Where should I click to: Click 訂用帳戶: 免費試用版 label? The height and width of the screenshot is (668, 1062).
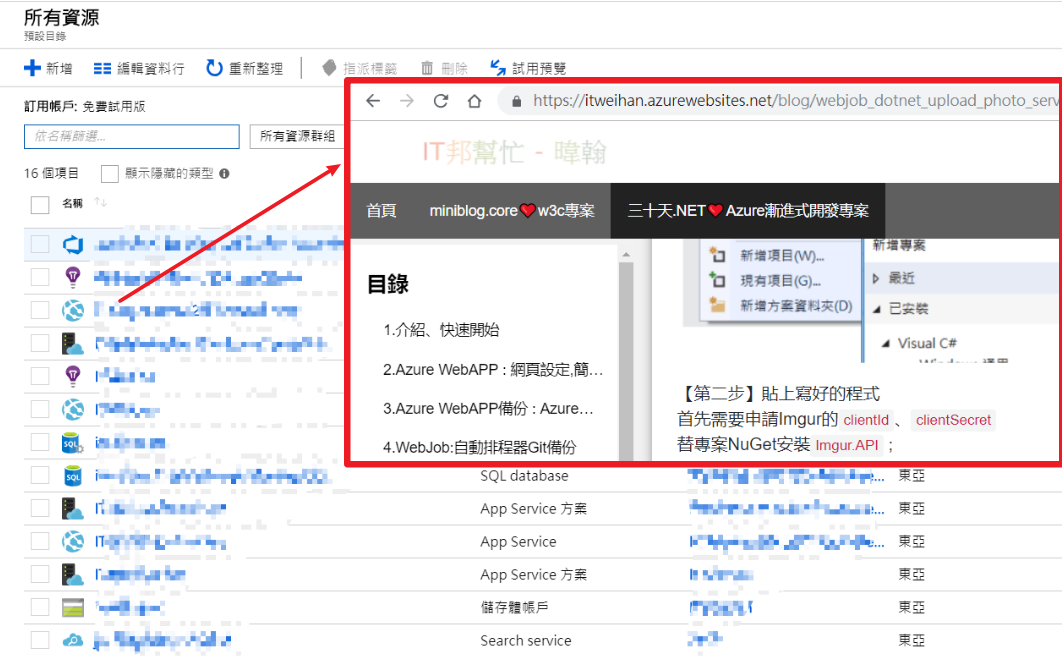(85, 106)
